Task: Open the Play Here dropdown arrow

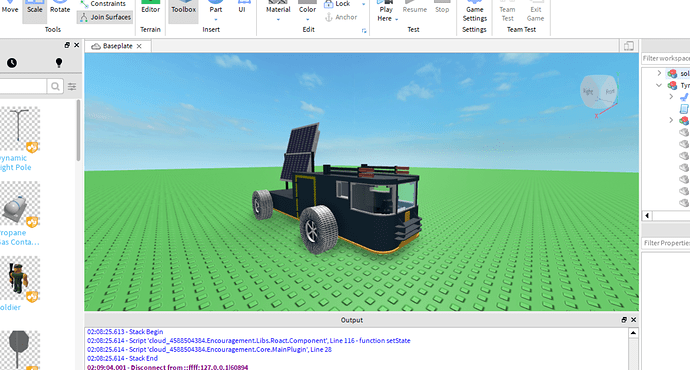Action: 396,19
